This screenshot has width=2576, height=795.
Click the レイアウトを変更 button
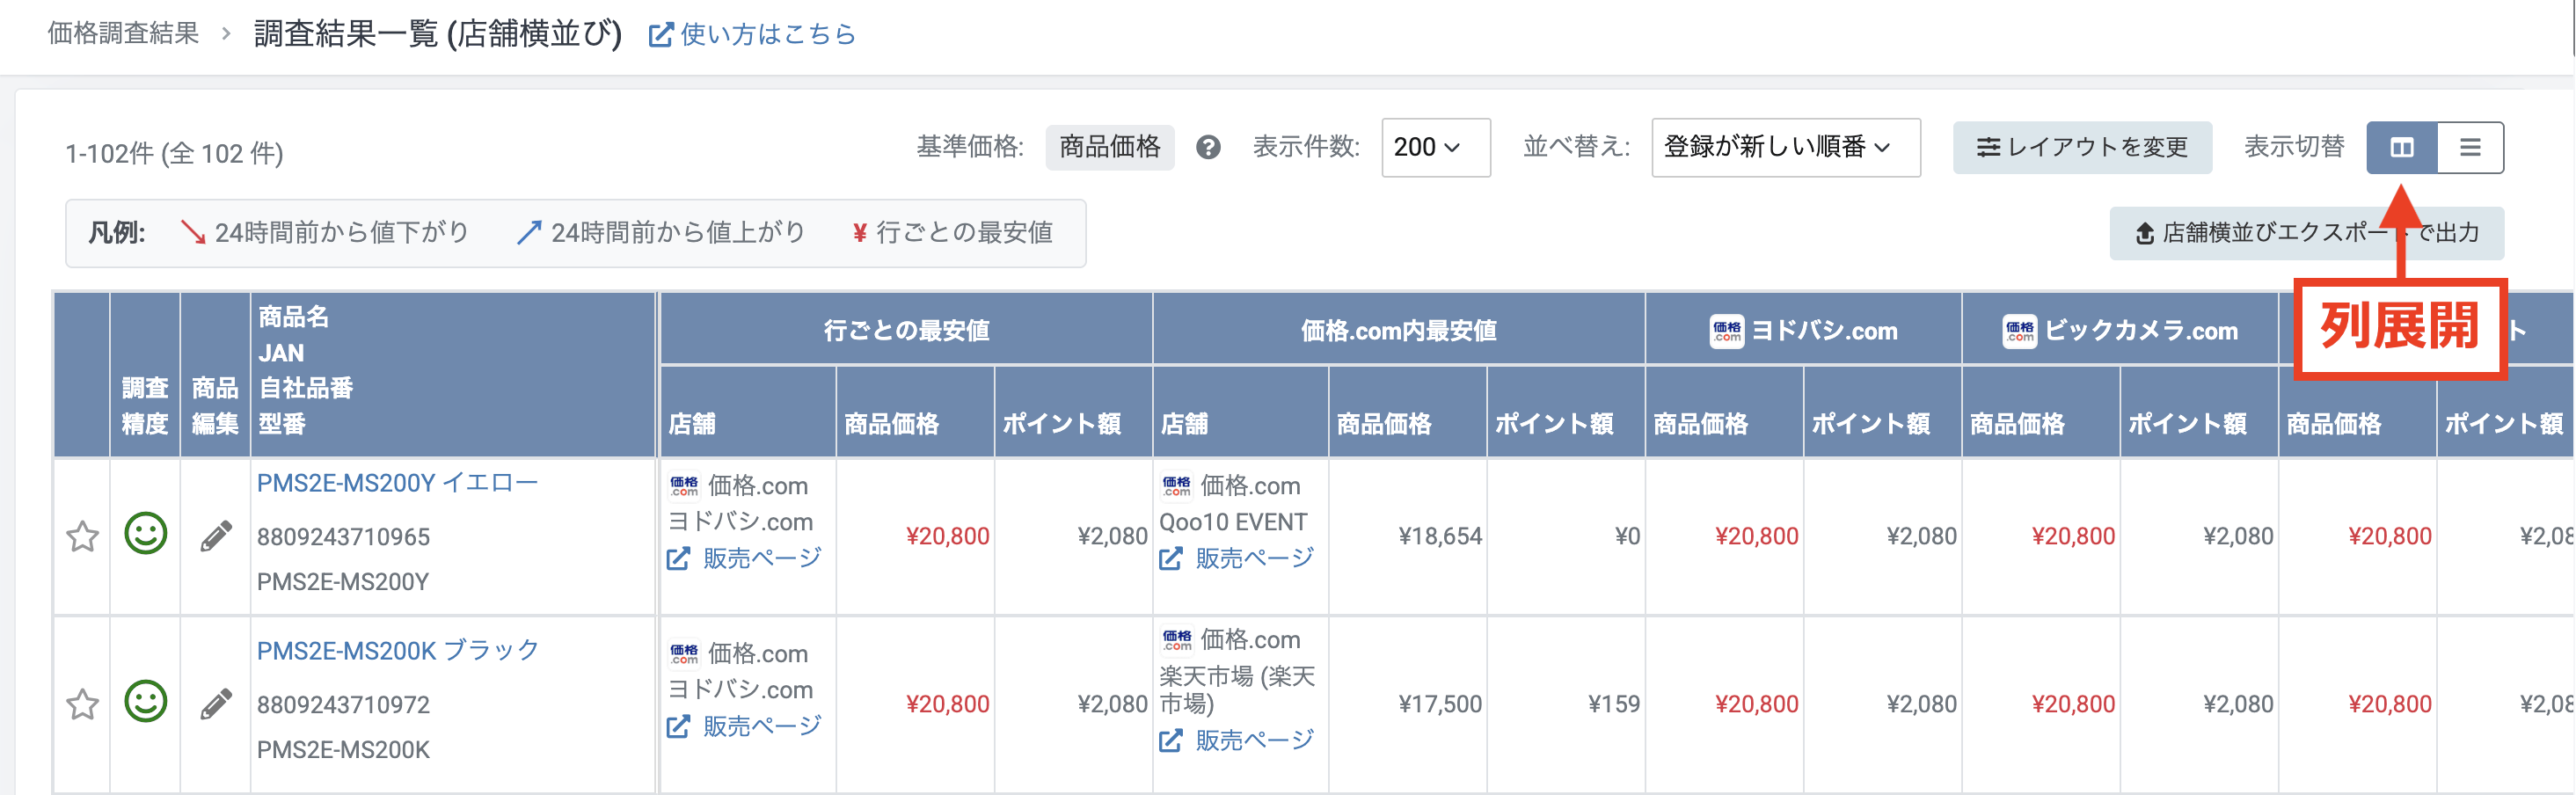point(2082,148)
